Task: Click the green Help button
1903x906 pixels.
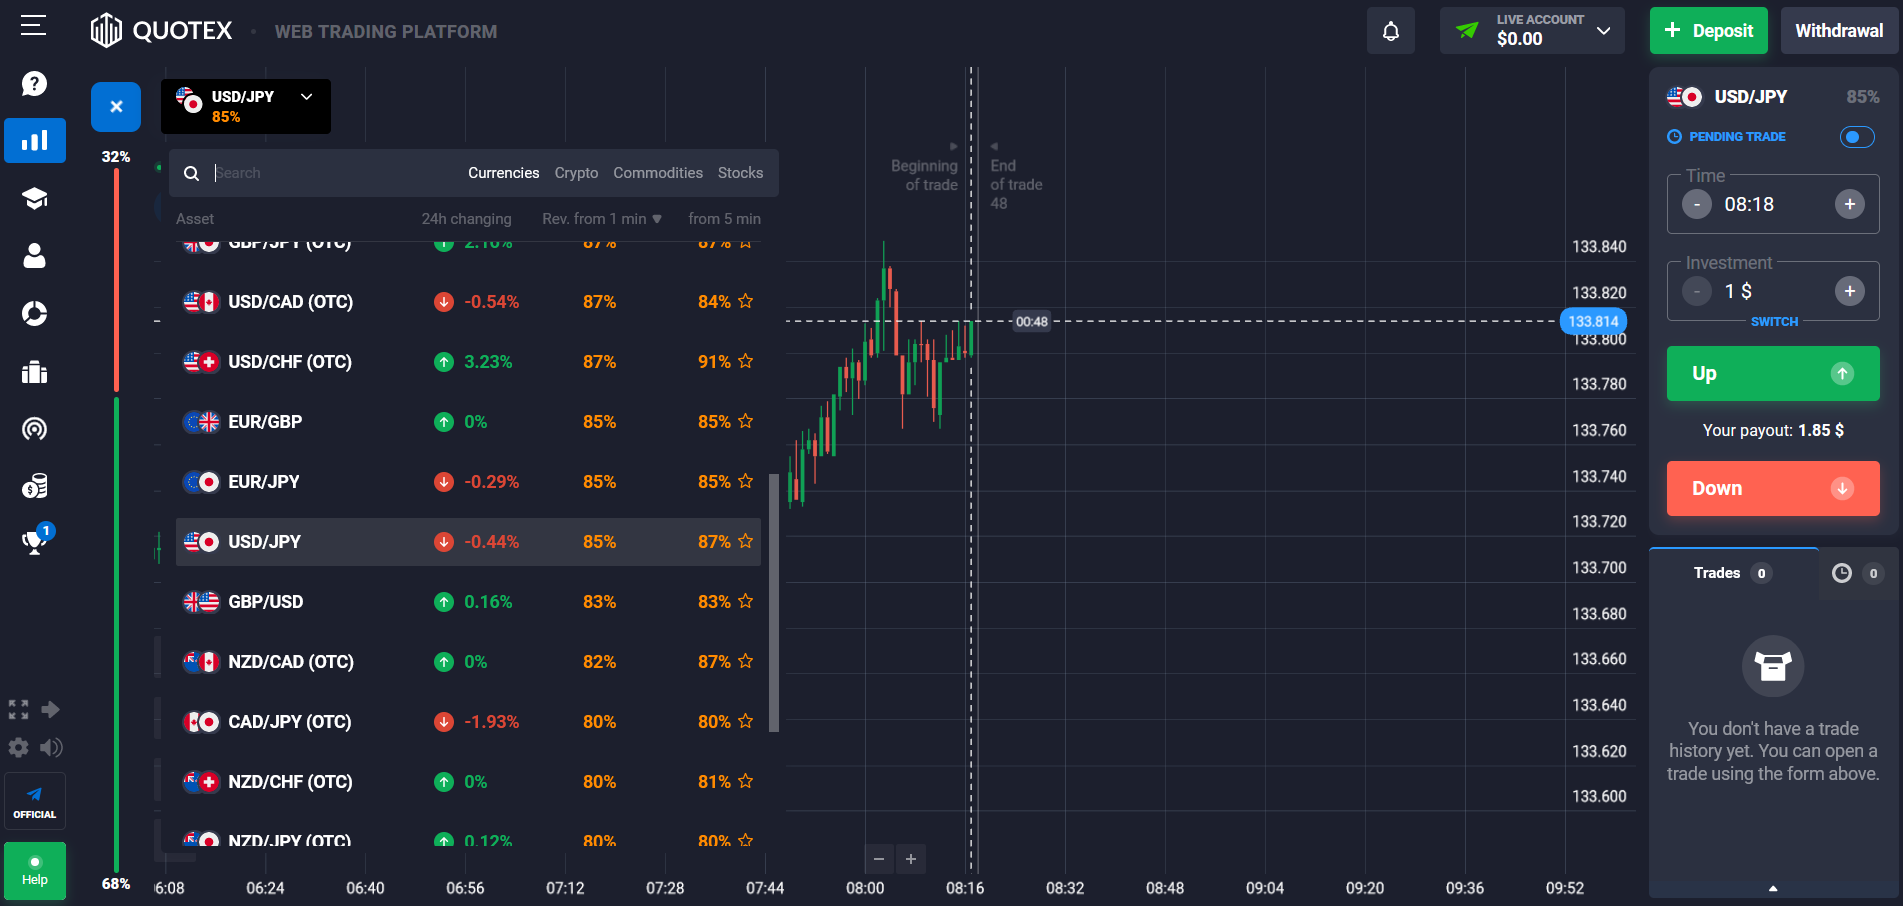Action: (x=35, y=870)
